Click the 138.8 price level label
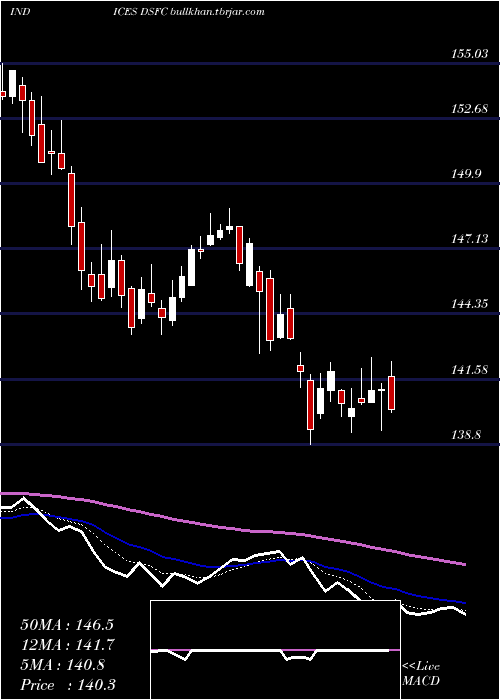Viewport: 500px width, 700px height. (x=466, y=434)
